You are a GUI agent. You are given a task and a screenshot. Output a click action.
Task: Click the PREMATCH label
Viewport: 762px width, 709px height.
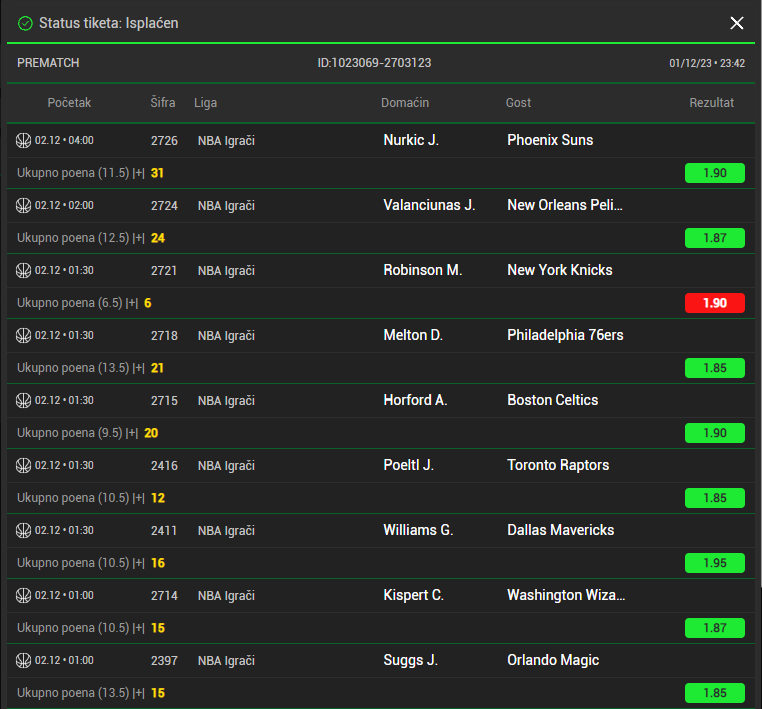click(x=48, y=63)
